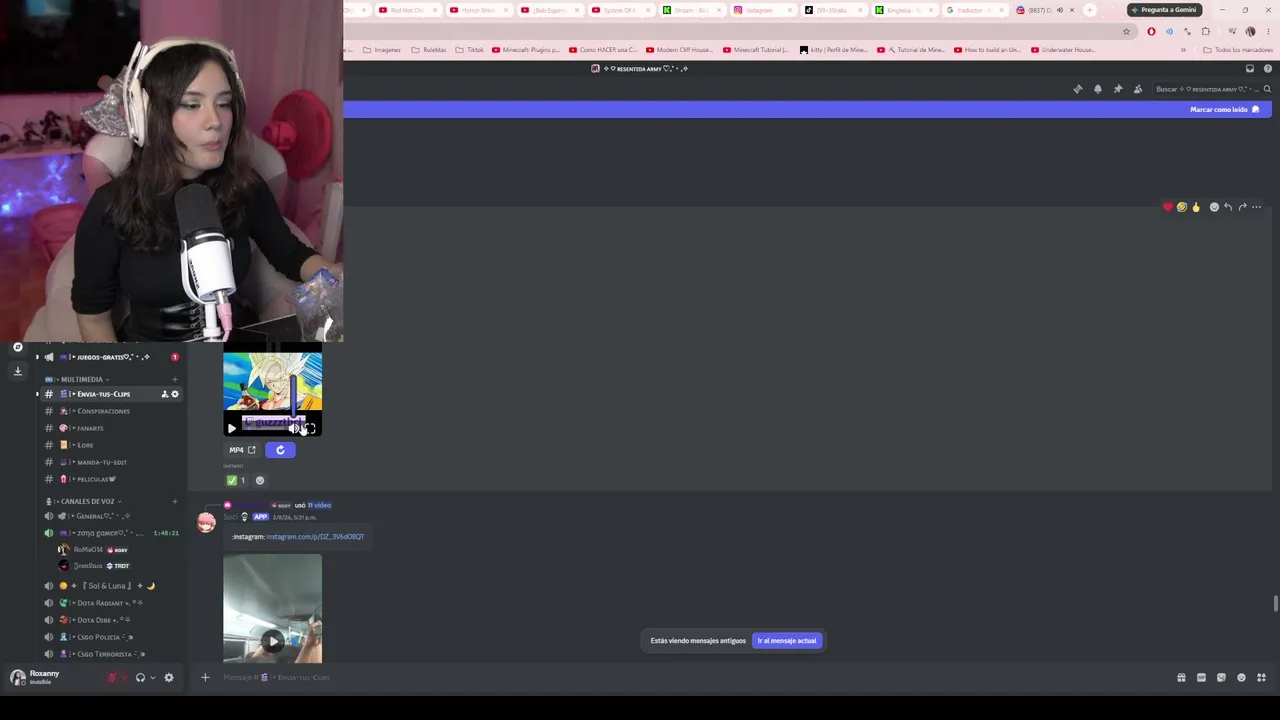Play the Goku video clip

coord(231,428)
